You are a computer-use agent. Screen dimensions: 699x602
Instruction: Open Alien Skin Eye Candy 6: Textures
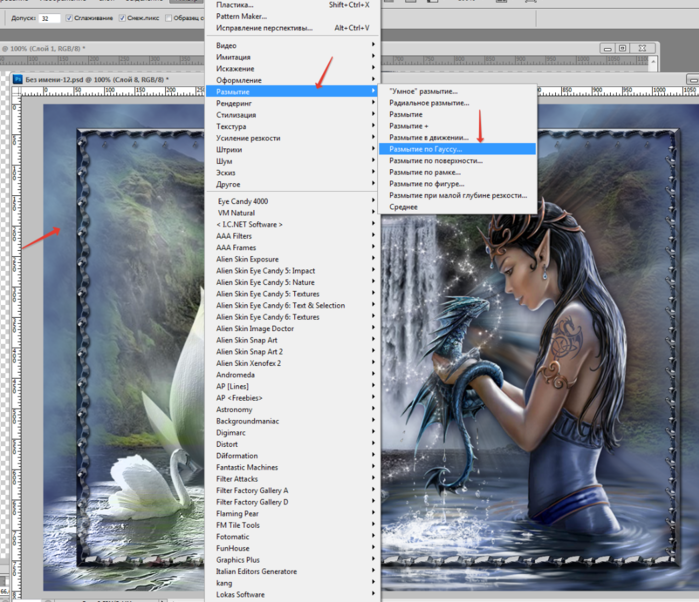click(x=293, y=317)
